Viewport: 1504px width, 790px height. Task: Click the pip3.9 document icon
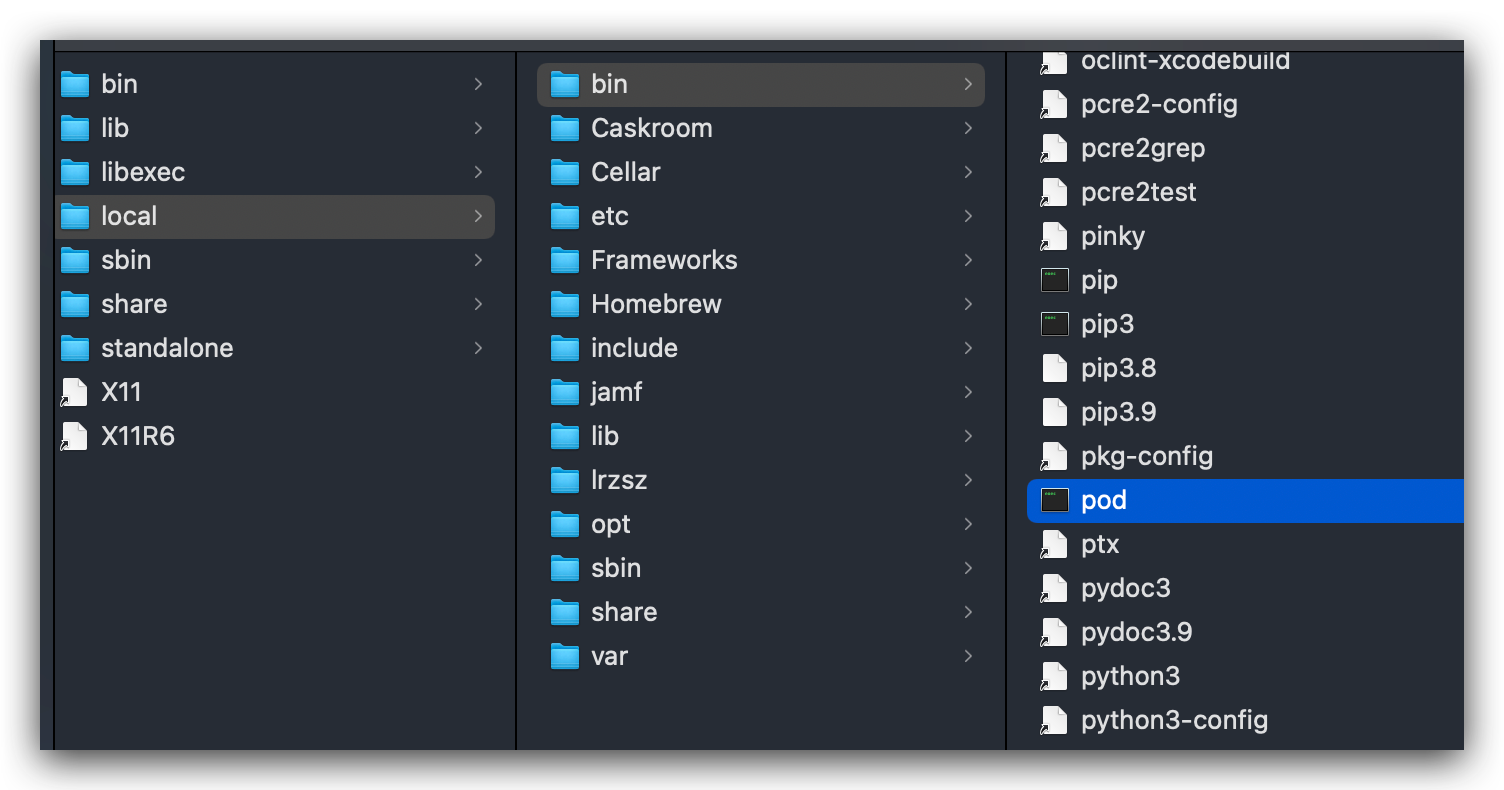1055,412
